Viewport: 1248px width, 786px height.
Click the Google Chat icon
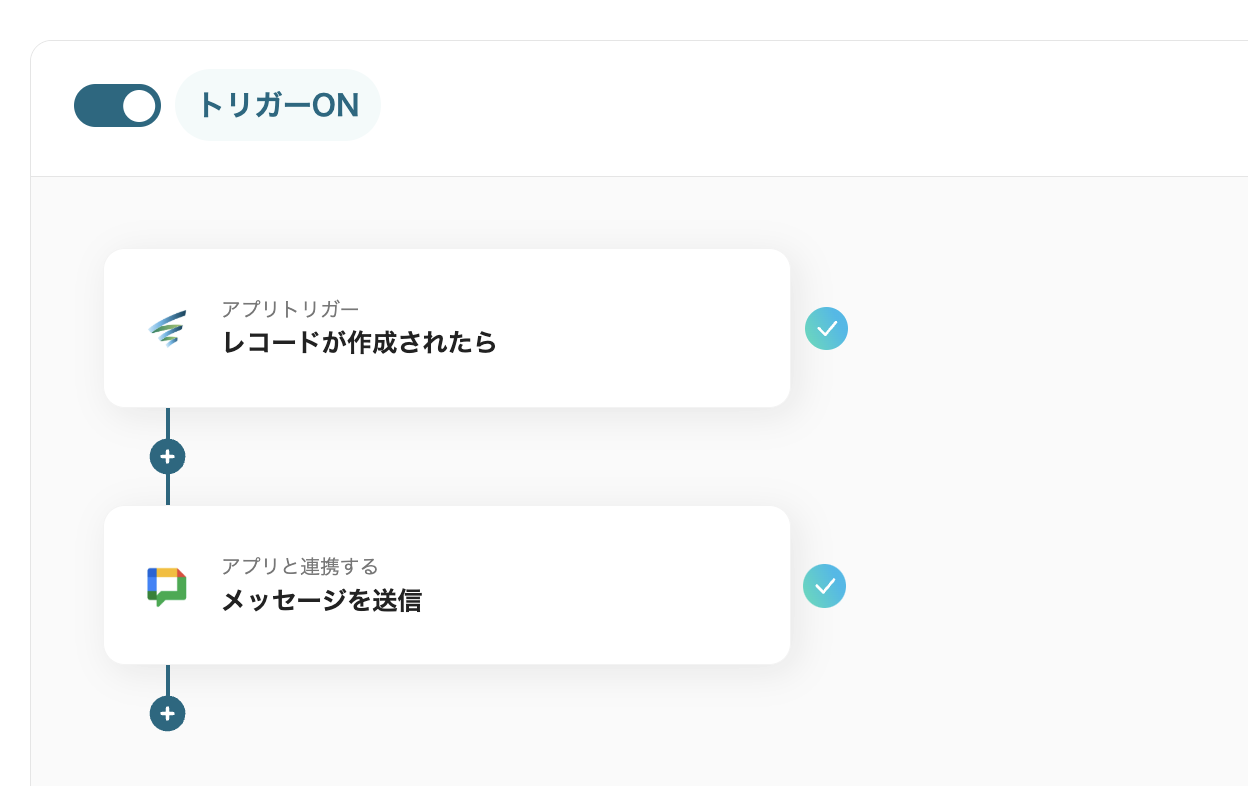click(167, 586)
